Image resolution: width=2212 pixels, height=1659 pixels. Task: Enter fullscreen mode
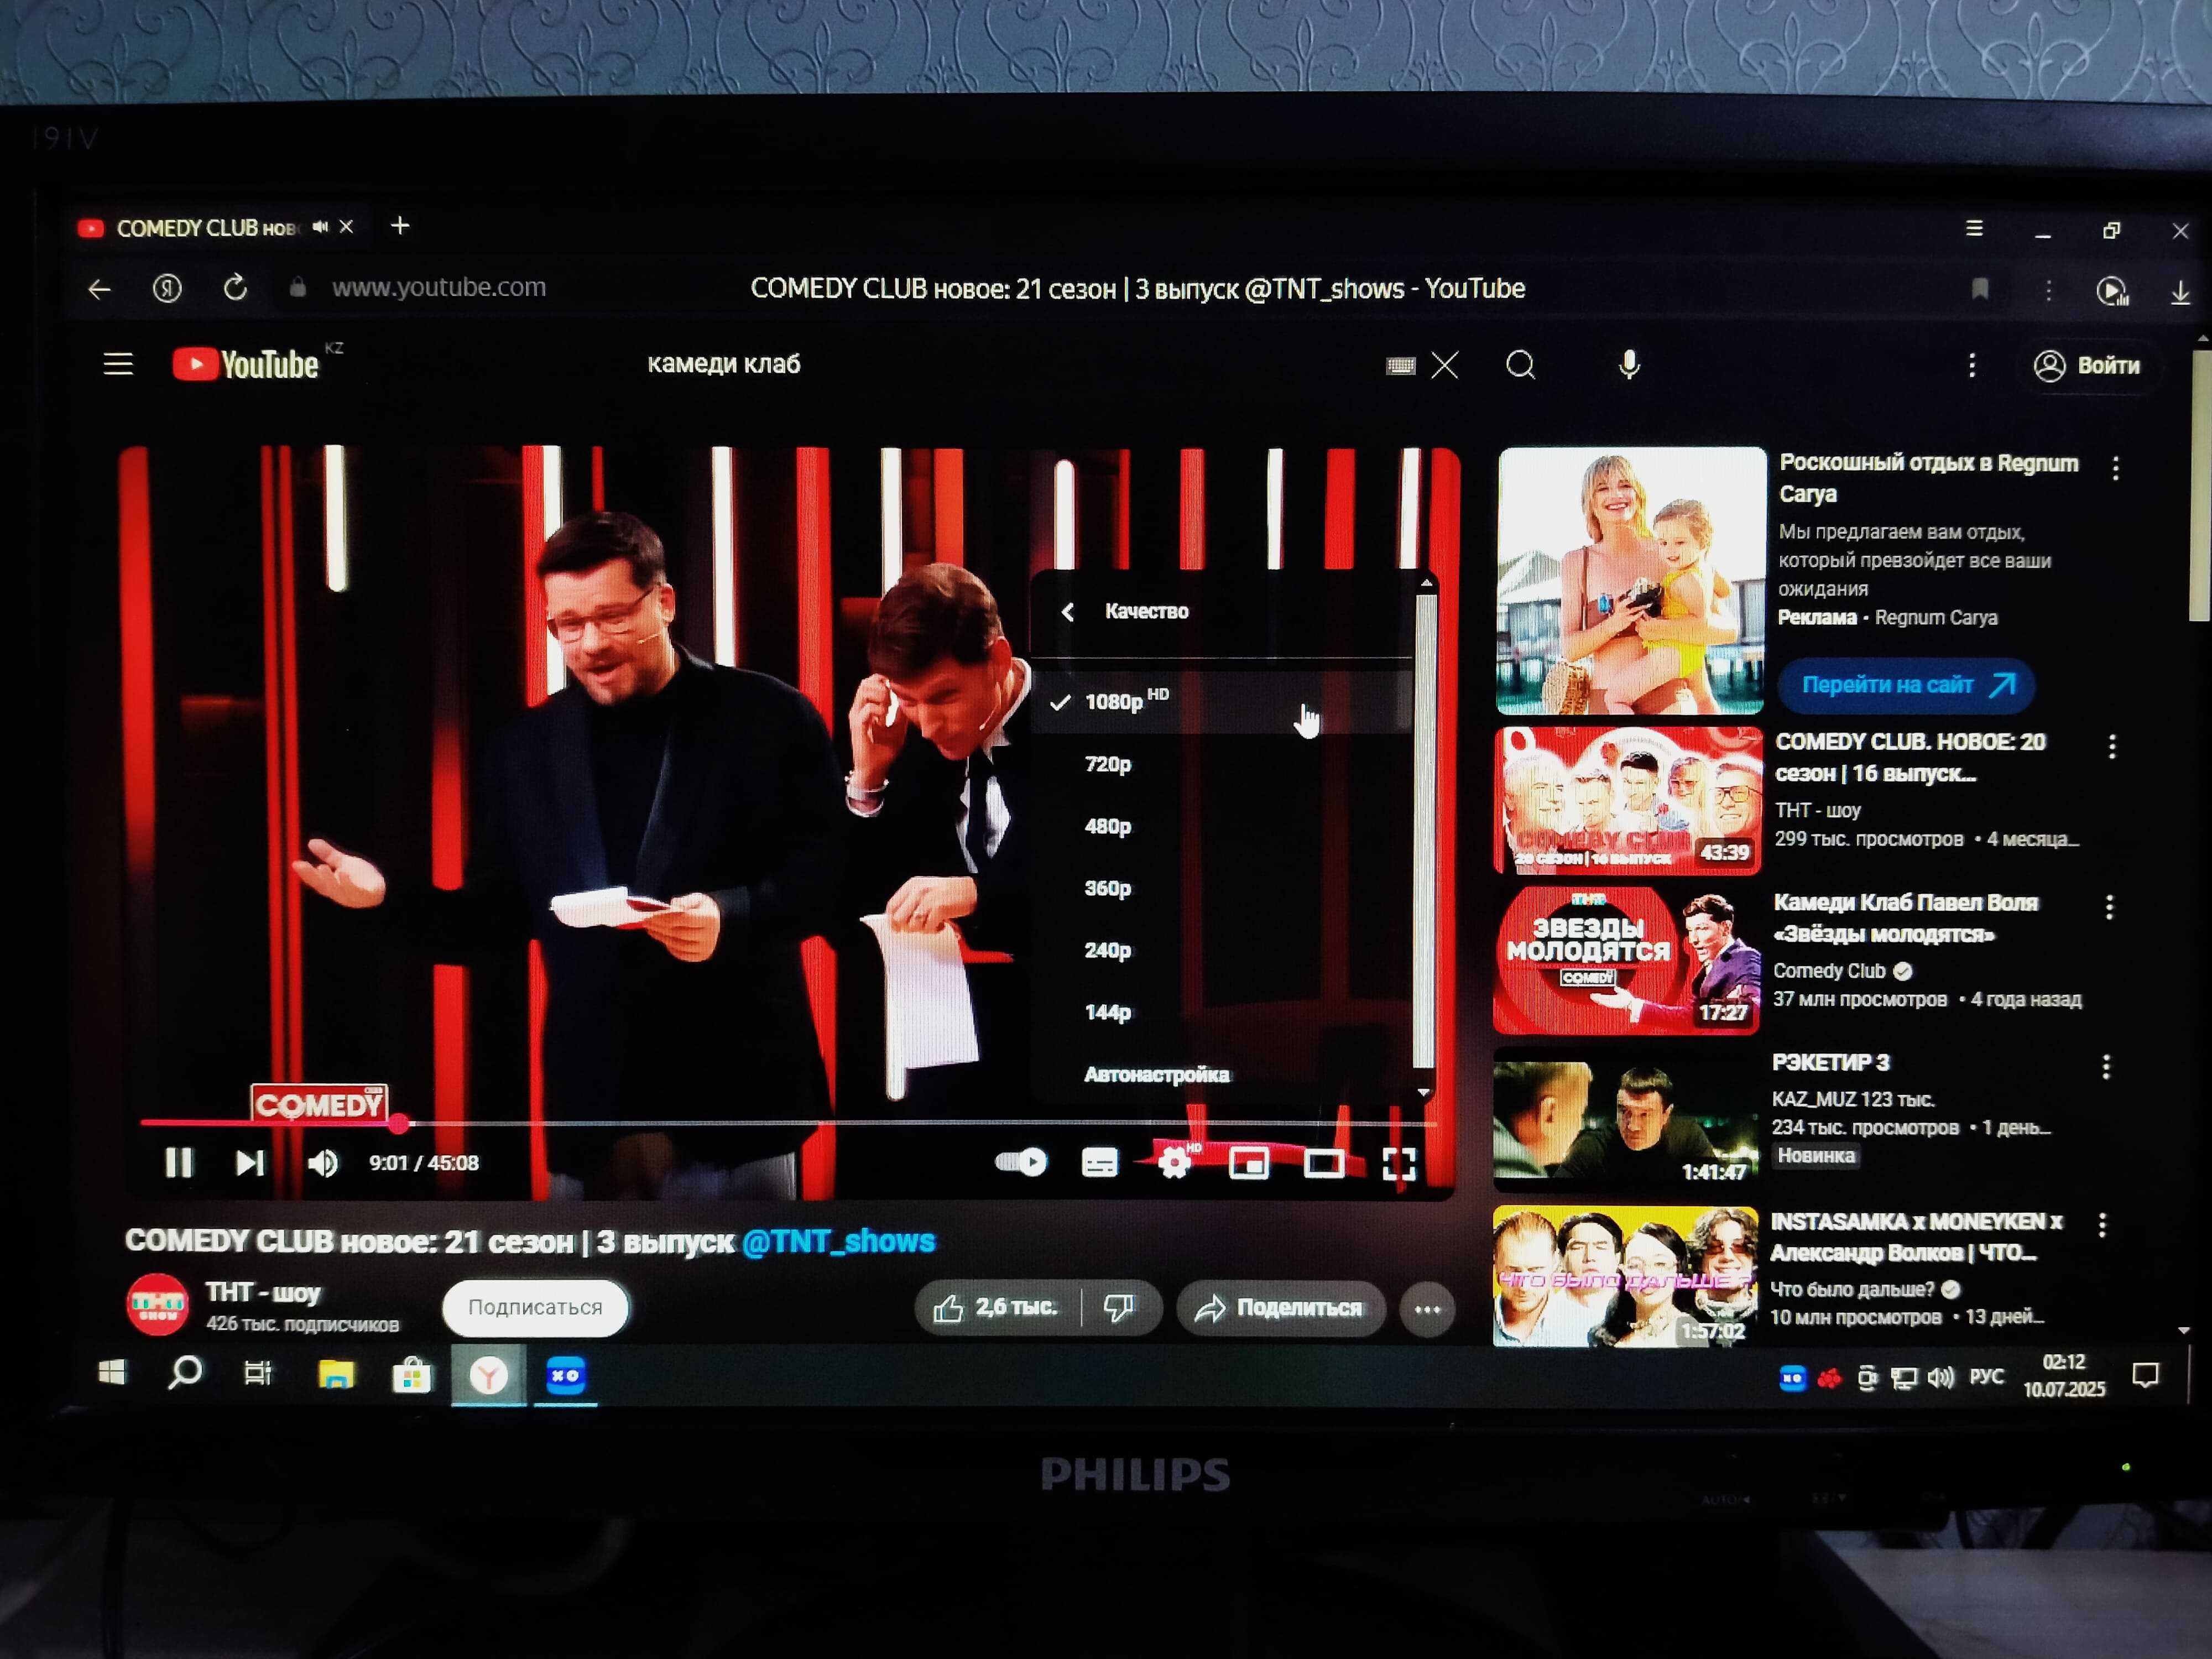[1398, 1163]
